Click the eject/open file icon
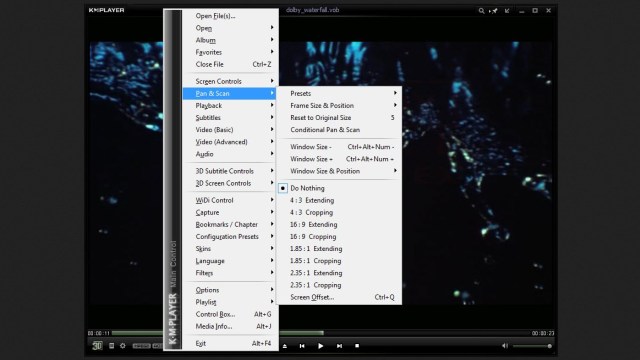The height and width of the screenshot is (360, 640). (284, 346)
